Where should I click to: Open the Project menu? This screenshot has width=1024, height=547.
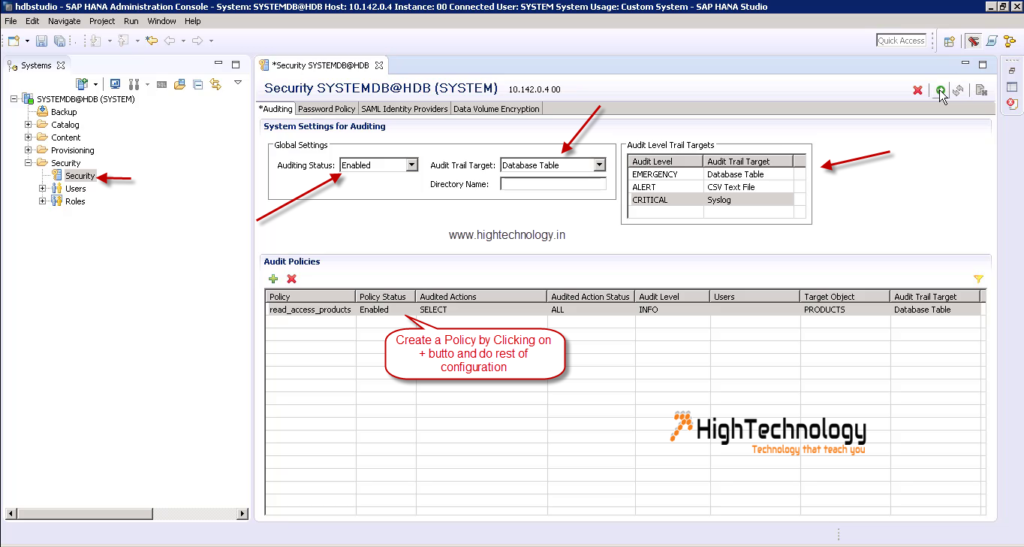[102, 21]
